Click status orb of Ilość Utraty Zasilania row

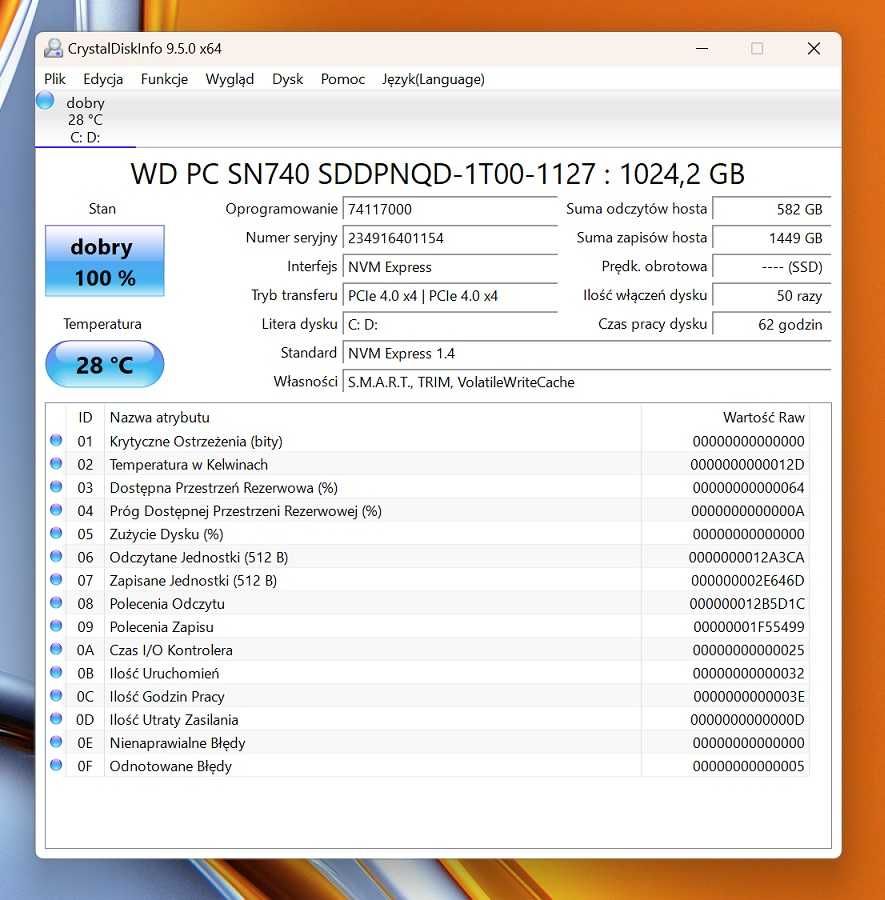[56, 719]
